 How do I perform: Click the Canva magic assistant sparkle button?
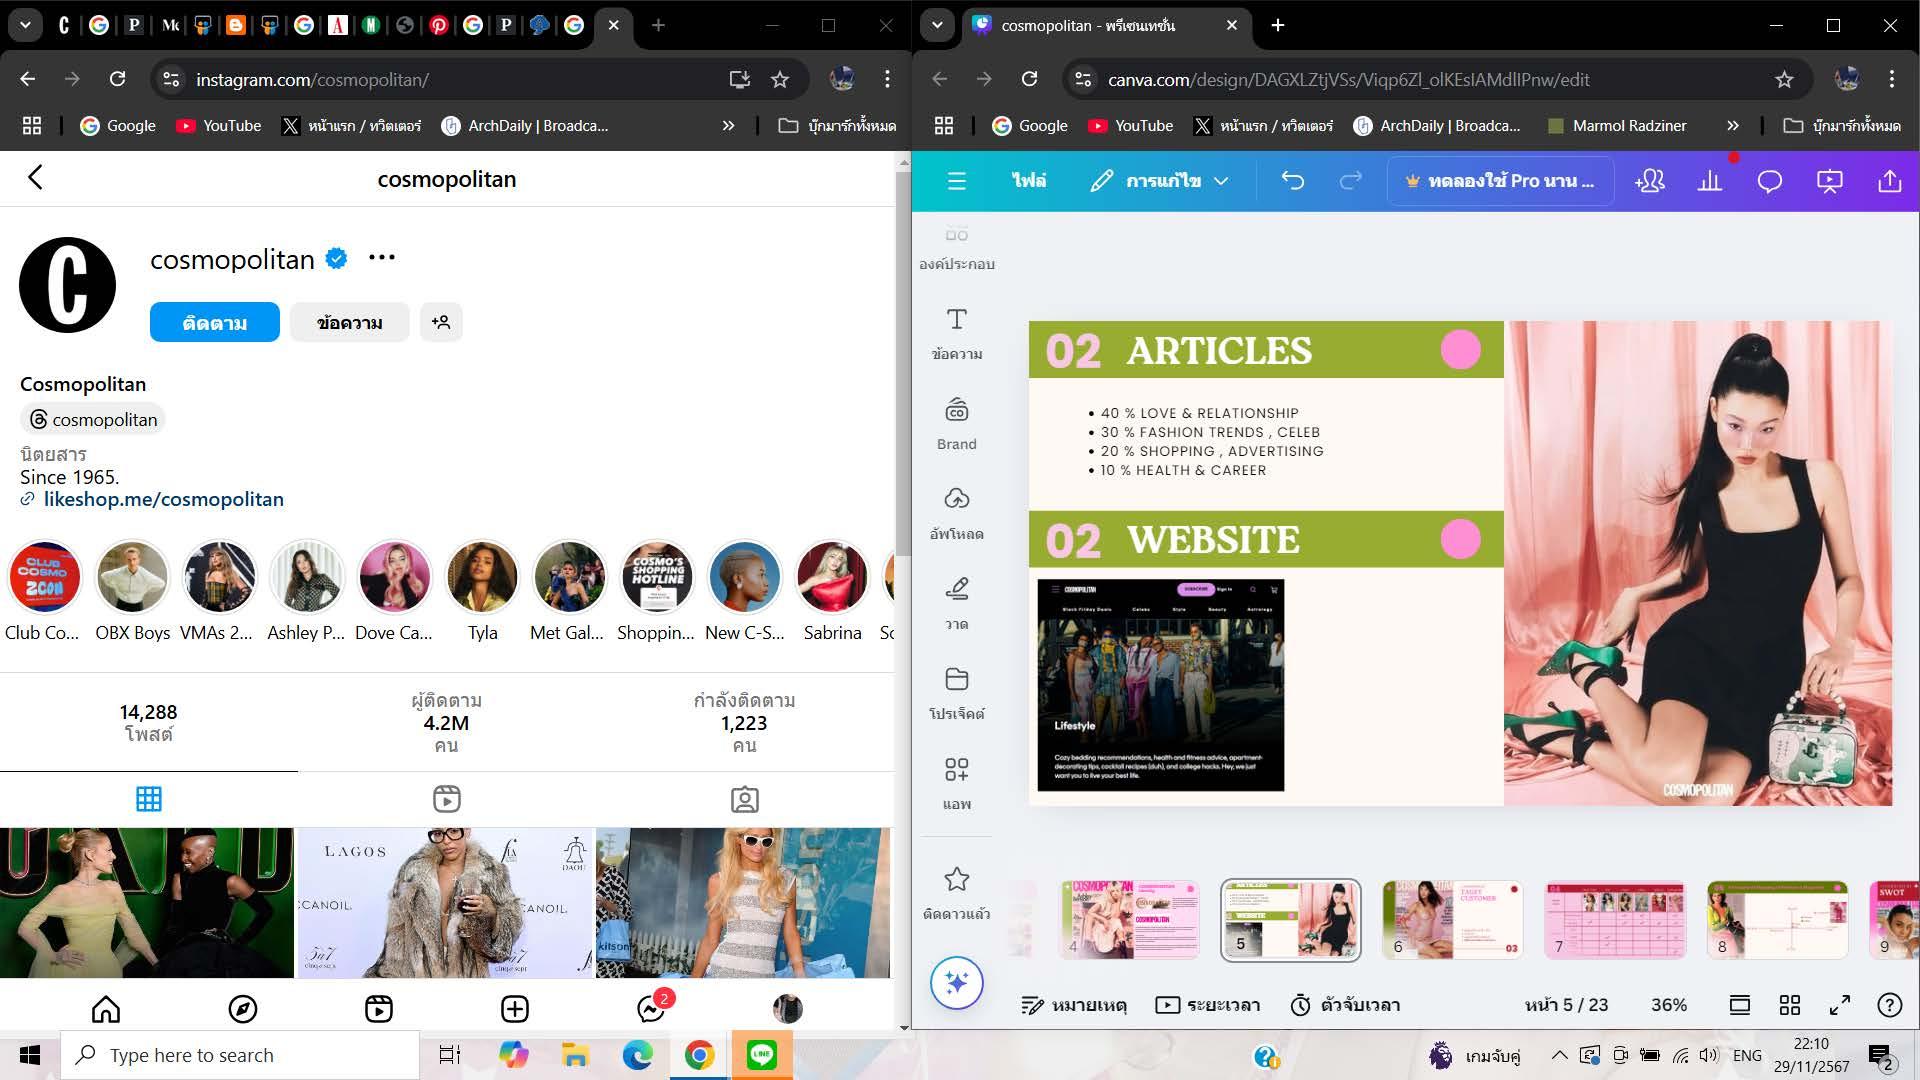coord(956,984)
